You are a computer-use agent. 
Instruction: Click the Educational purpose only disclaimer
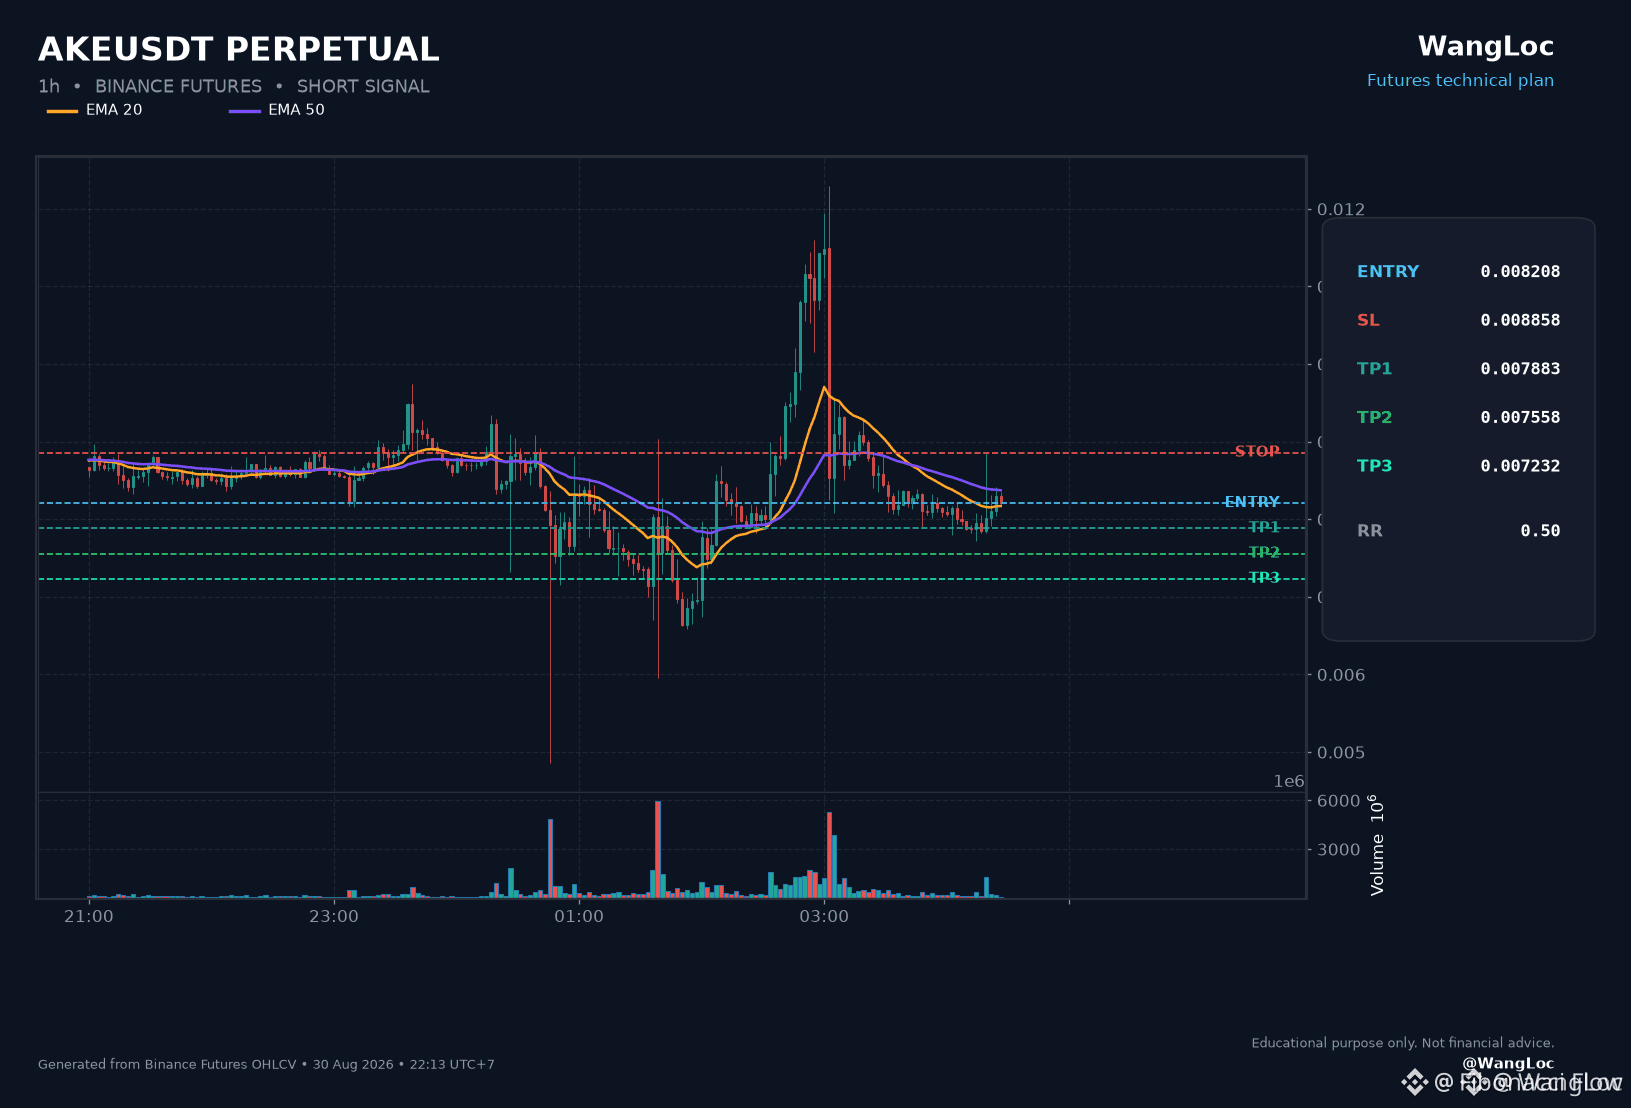click(x=1403, y=1043)
